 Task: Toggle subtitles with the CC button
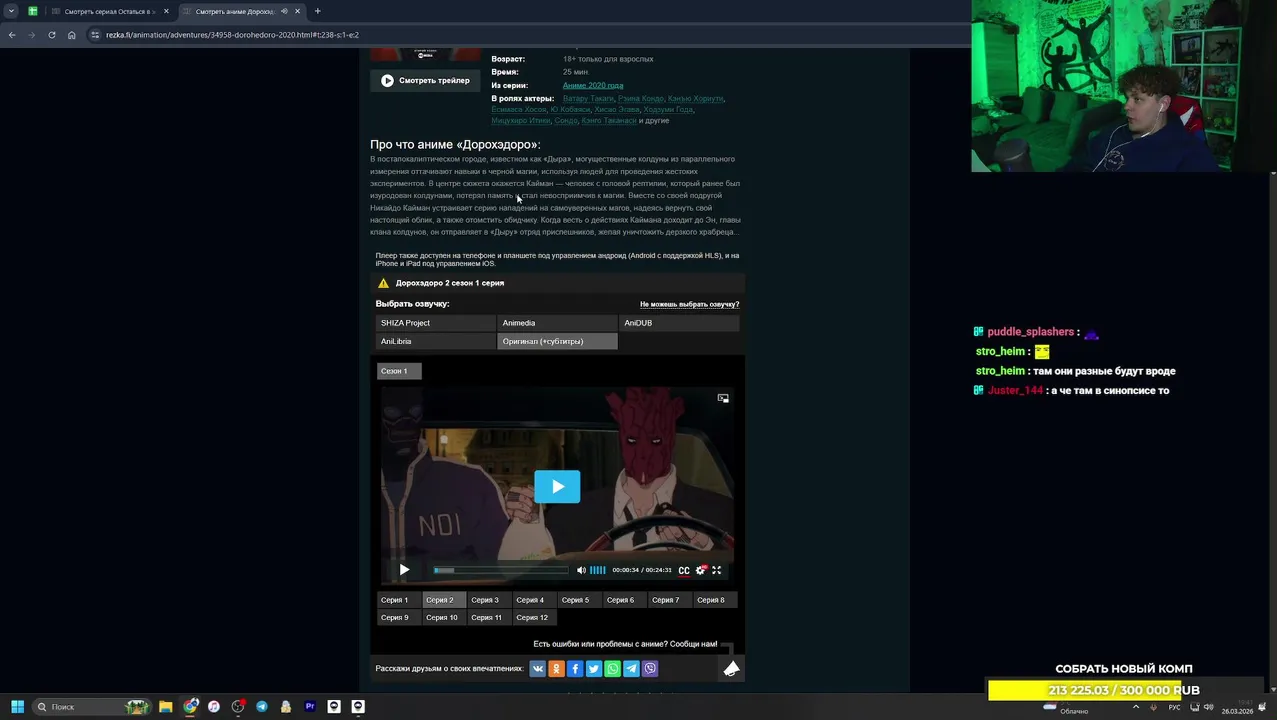click(684, 570)
